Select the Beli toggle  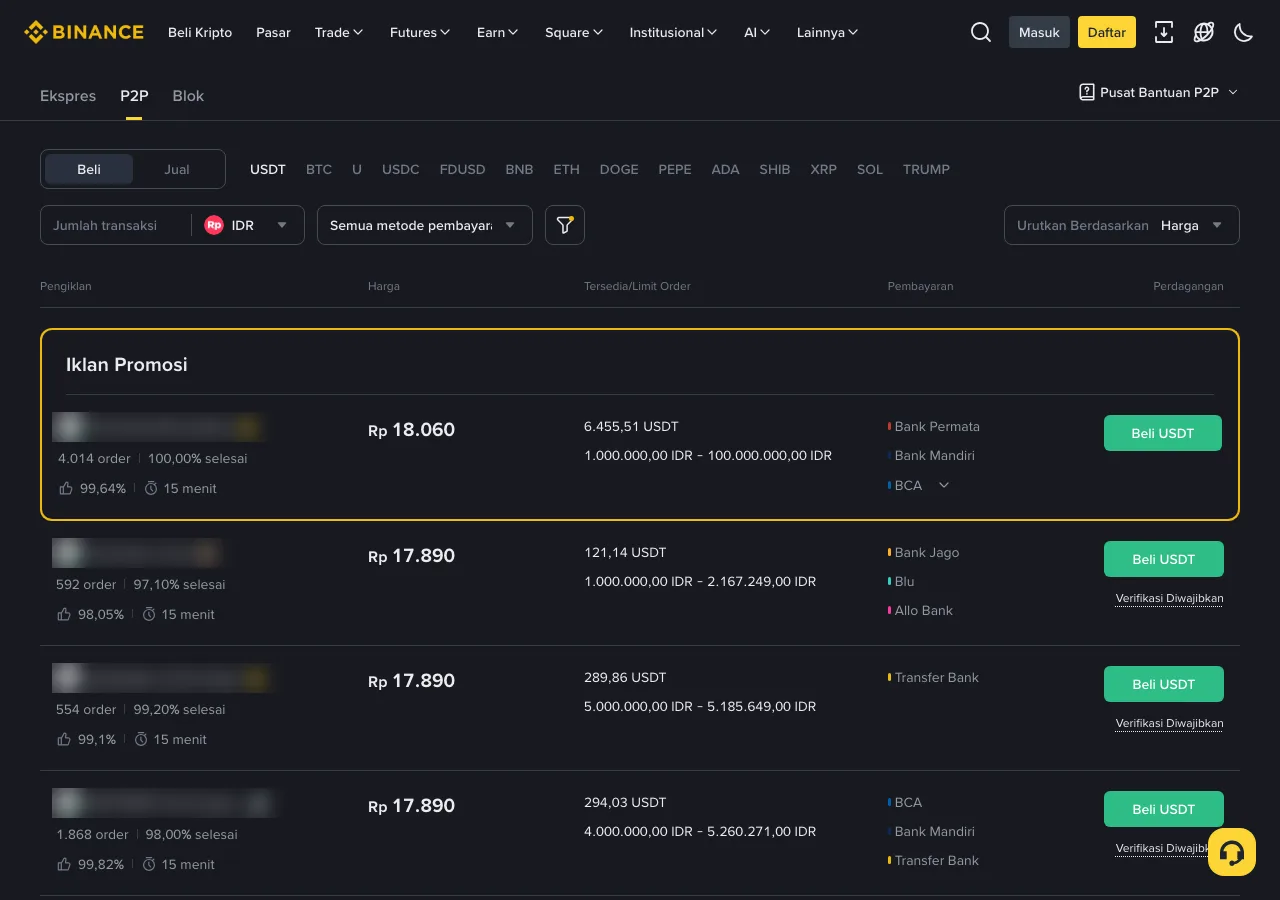pos(89,169)
